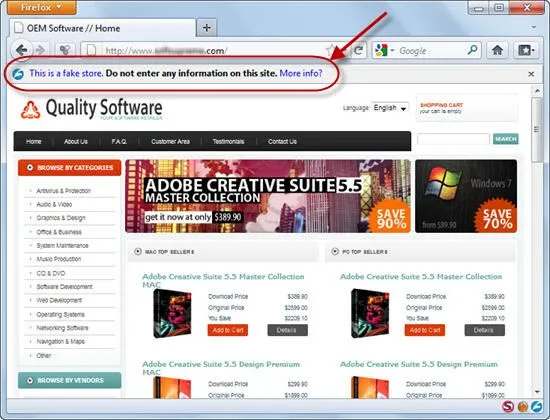Open the Adobe Creative Suite 5.5 banner
550x420 pixels.
[x=268, y=196]
